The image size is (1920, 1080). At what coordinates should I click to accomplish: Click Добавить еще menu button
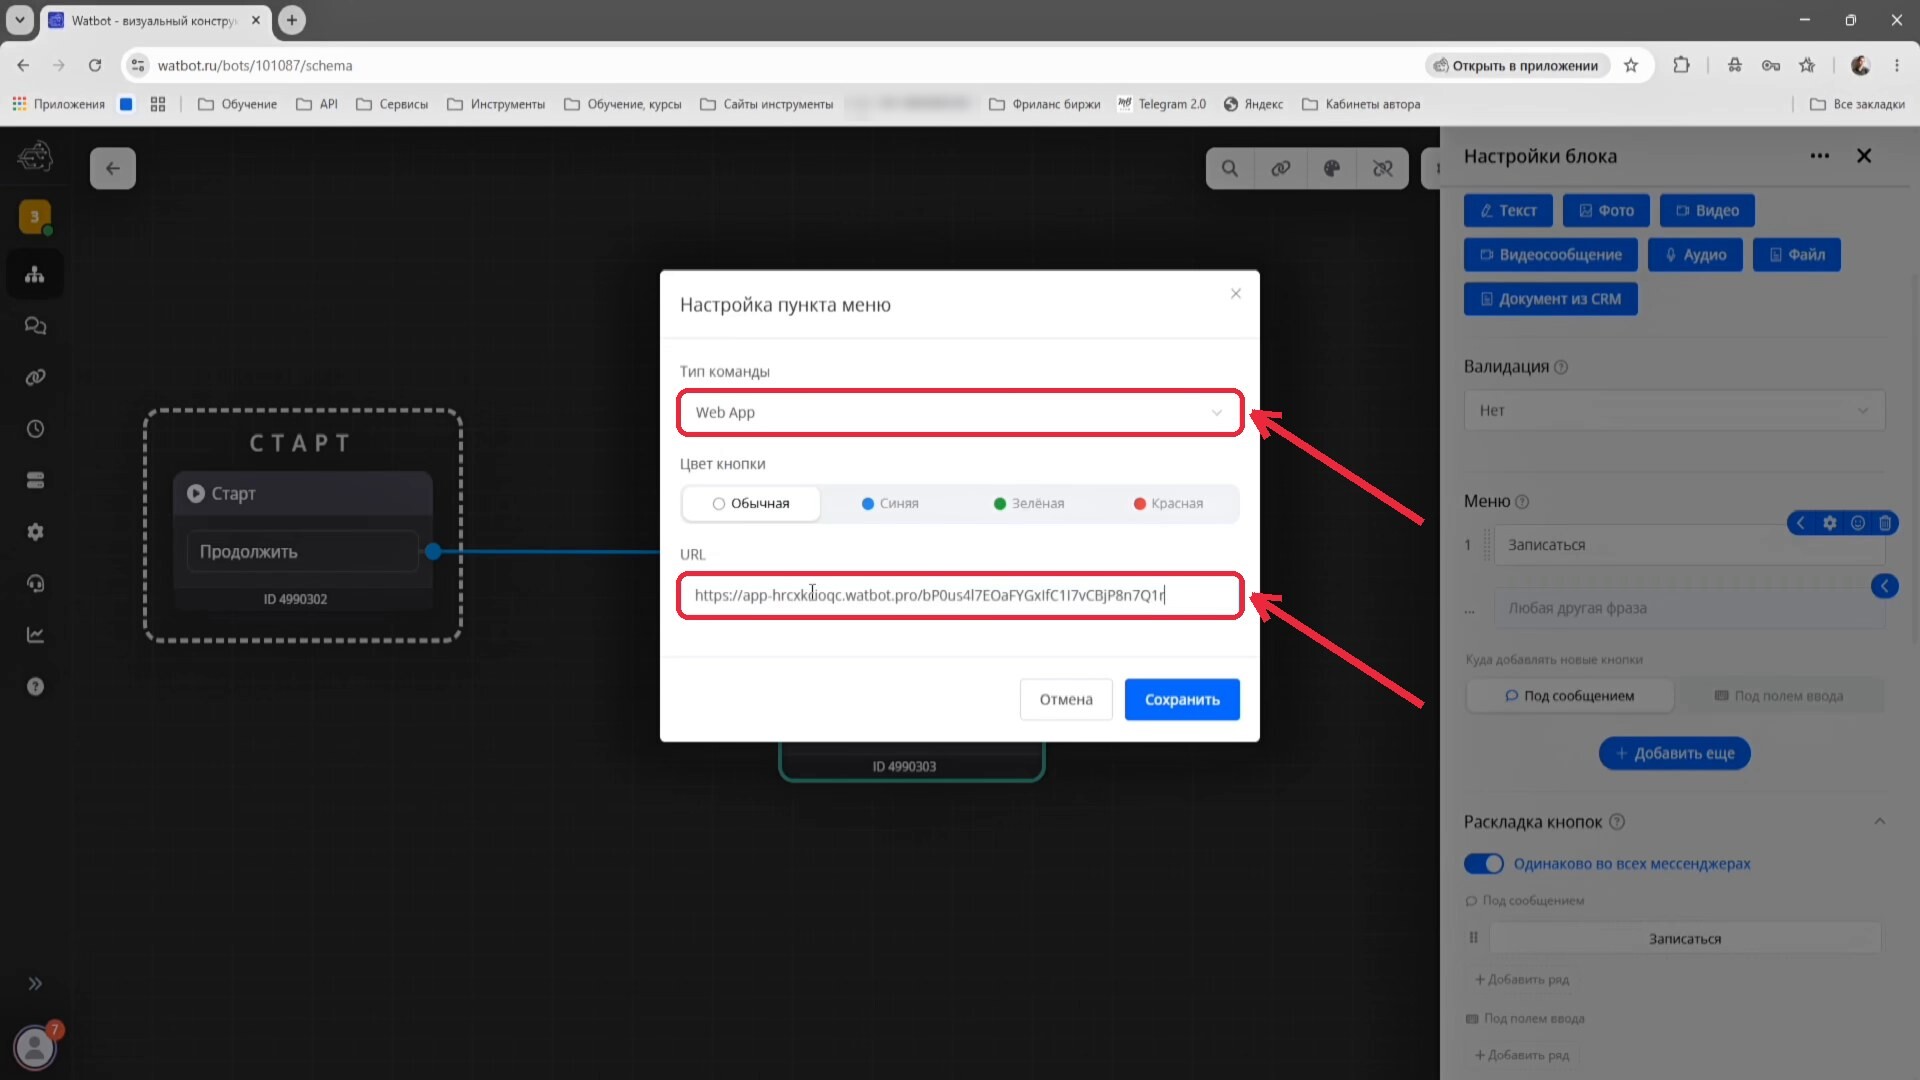1674,753
